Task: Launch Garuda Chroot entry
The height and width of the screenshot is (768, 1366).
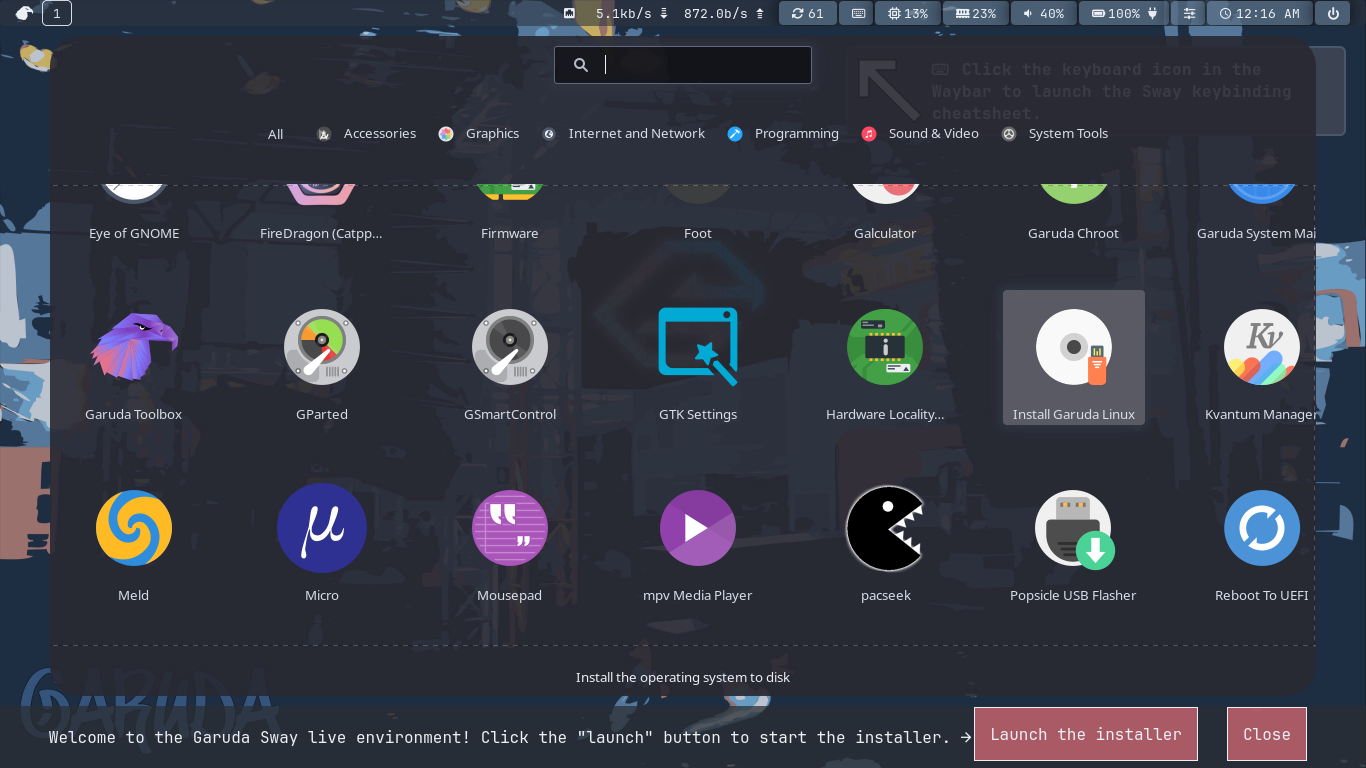Action: coord(1074,215)
